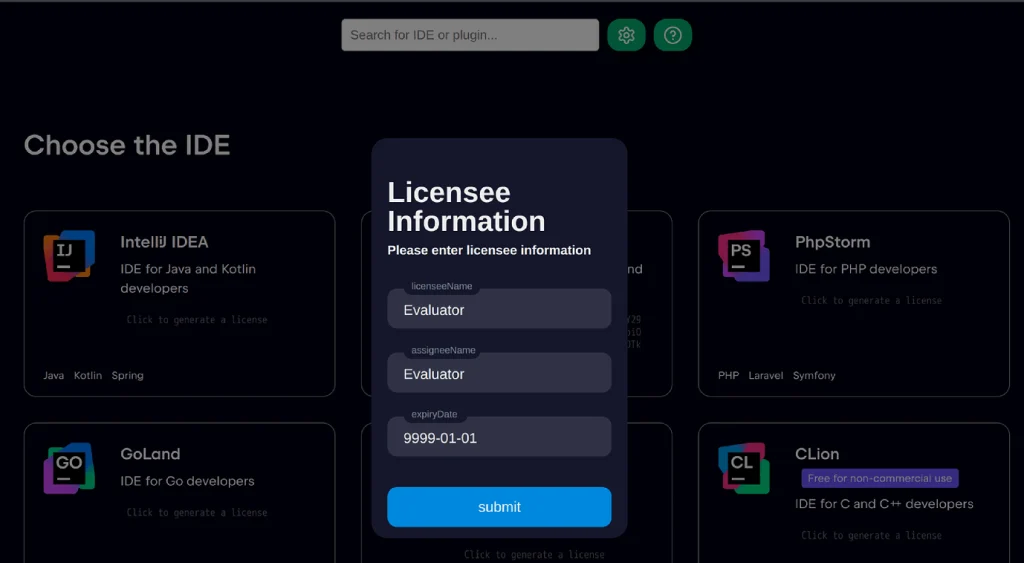Open the GoLand card title
1024x563 pixels.
pos(150,454)
